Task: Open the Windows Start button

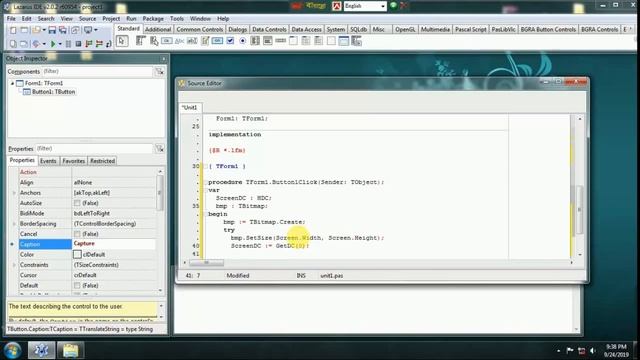Action: (12, 350)
